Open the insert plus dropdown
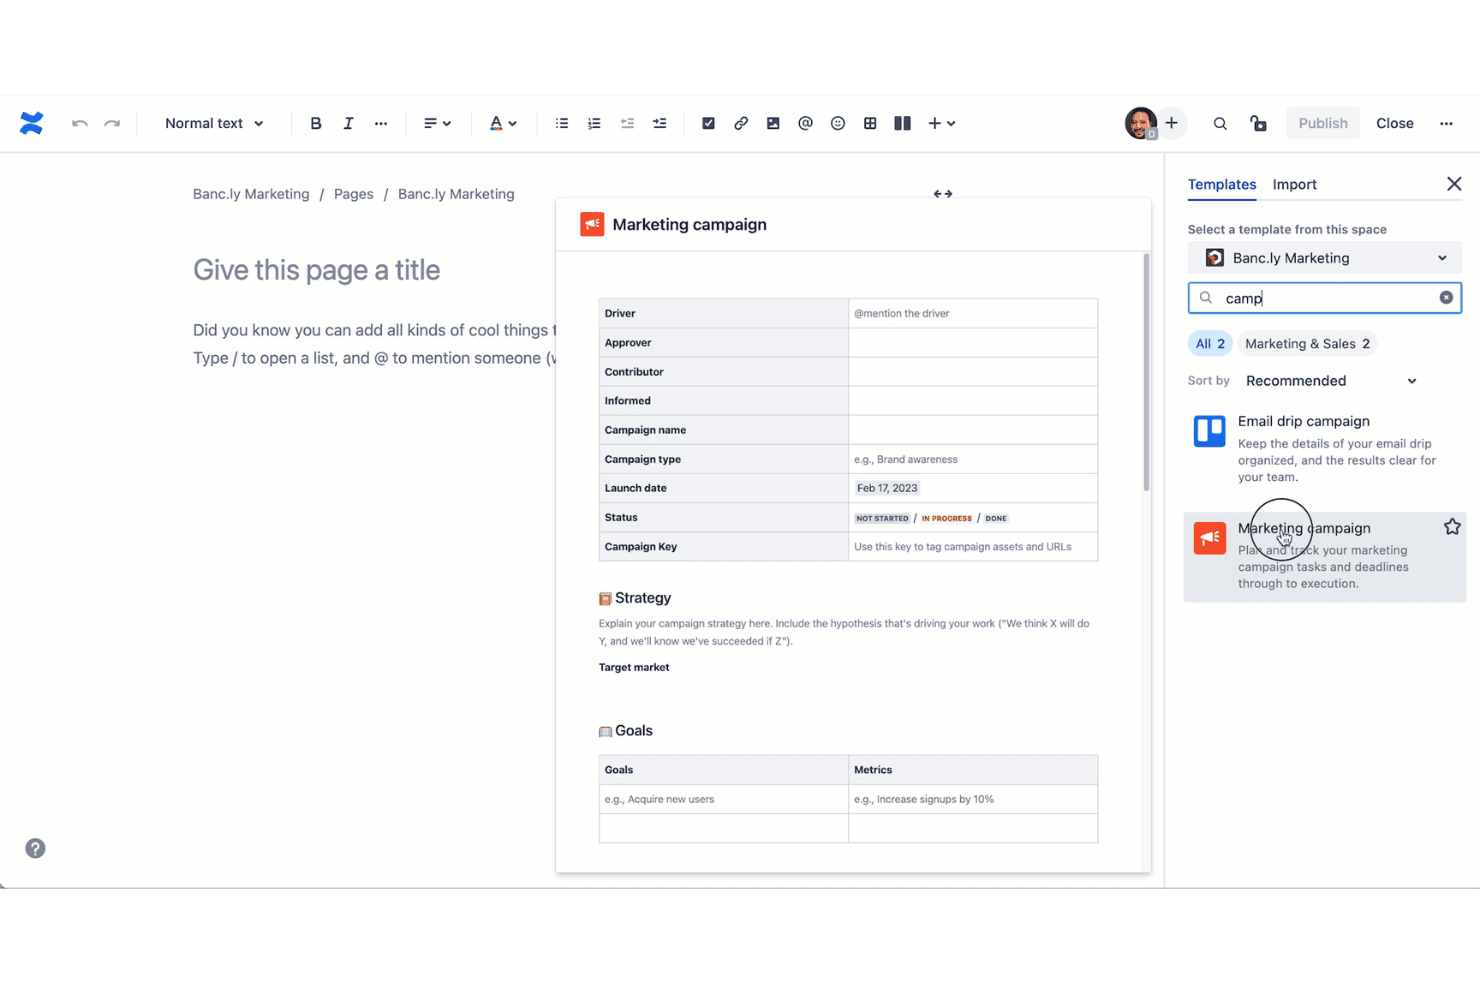Screen dimensions: 1480x987 (x=942, y=123)
